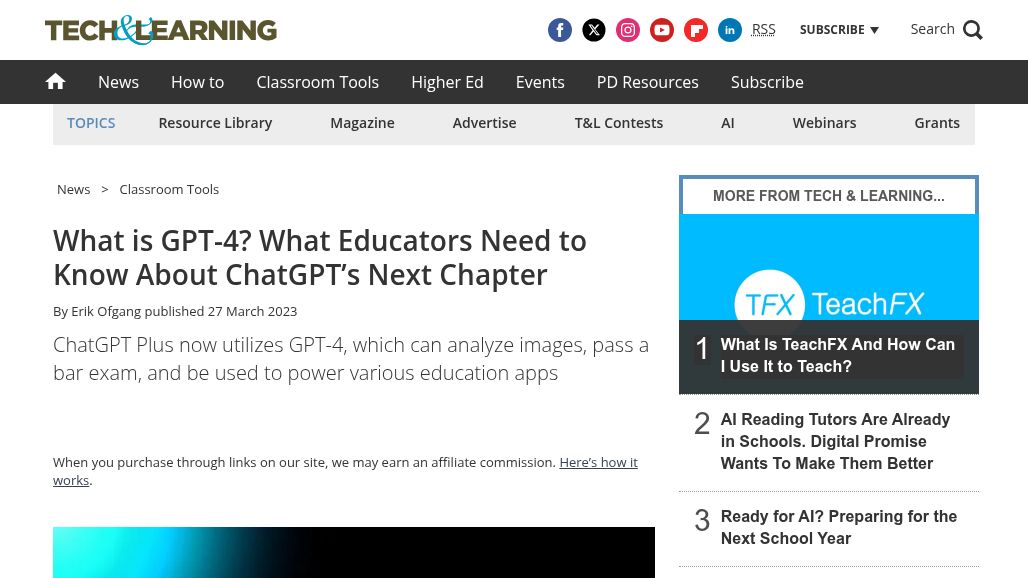Image resolution: width=1028 pixels, height=578 pixels.
Task: Go to the Higher Ed section
Action: 447,82
